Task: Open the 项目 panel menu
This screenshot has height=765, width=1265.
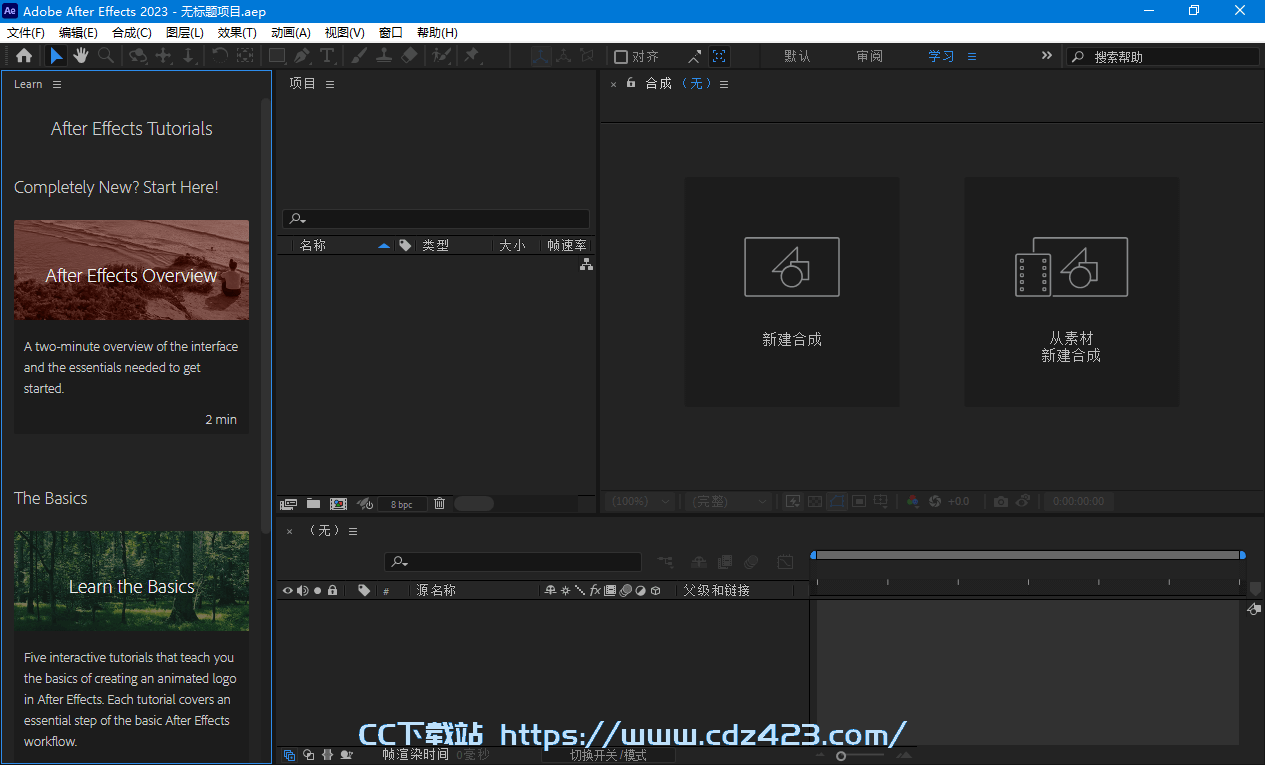Action: click(x=330, y=84)
